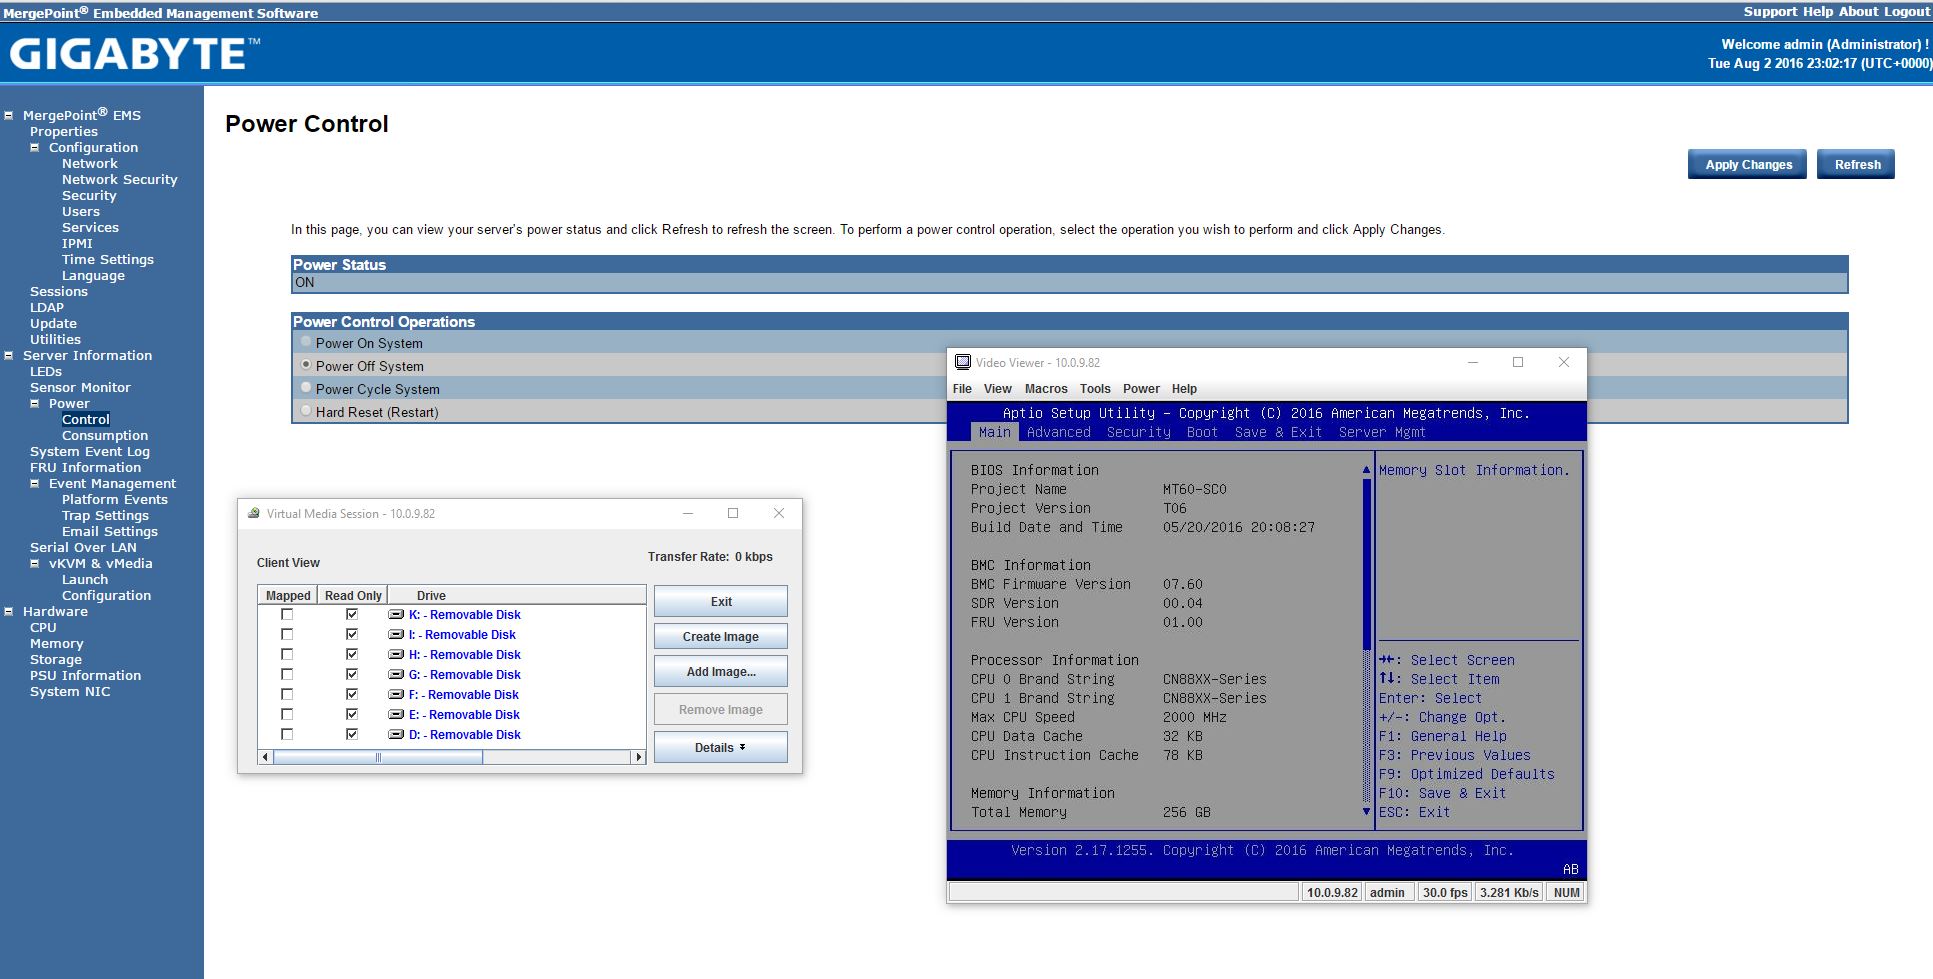The image size is (1933, 979).
Task: Collapse the Configuration tree node
Action: click(35, 148)
